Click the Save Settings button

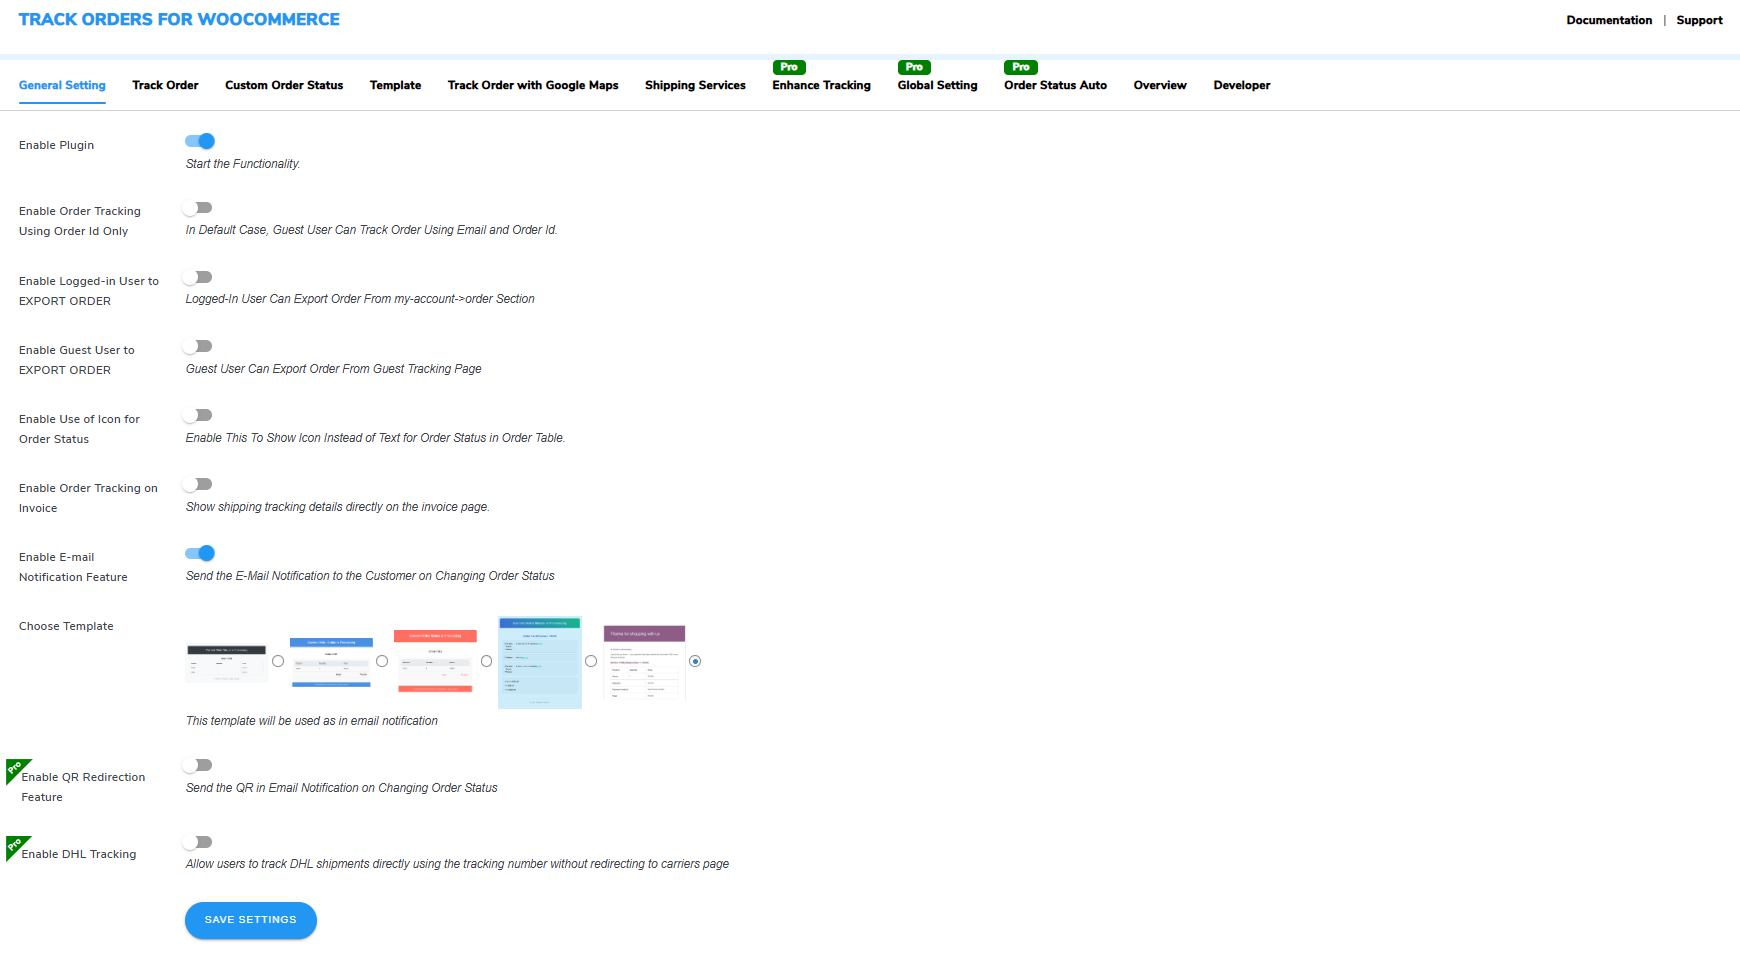(251, 920)
